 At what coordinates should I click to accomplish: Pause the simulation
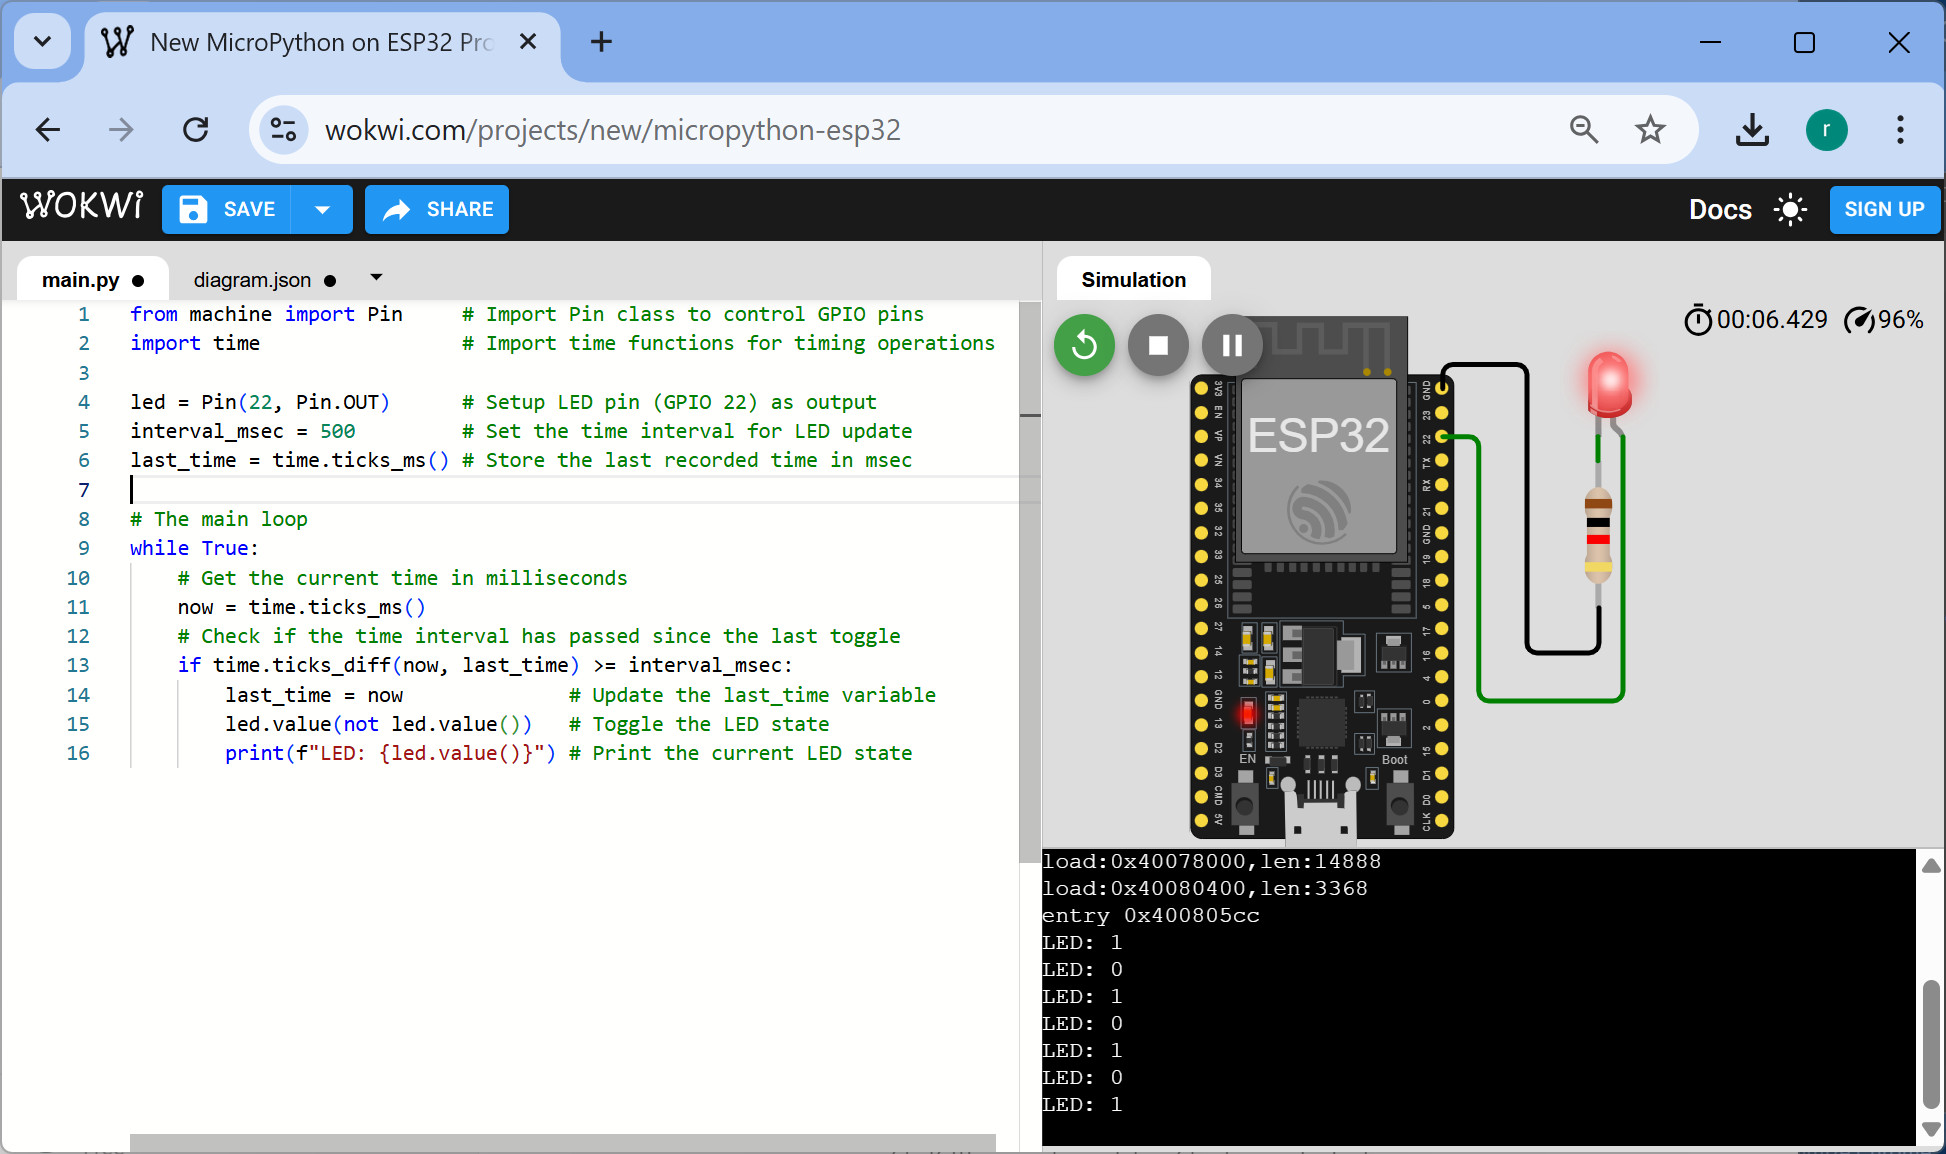click(x=1232, y=345)
